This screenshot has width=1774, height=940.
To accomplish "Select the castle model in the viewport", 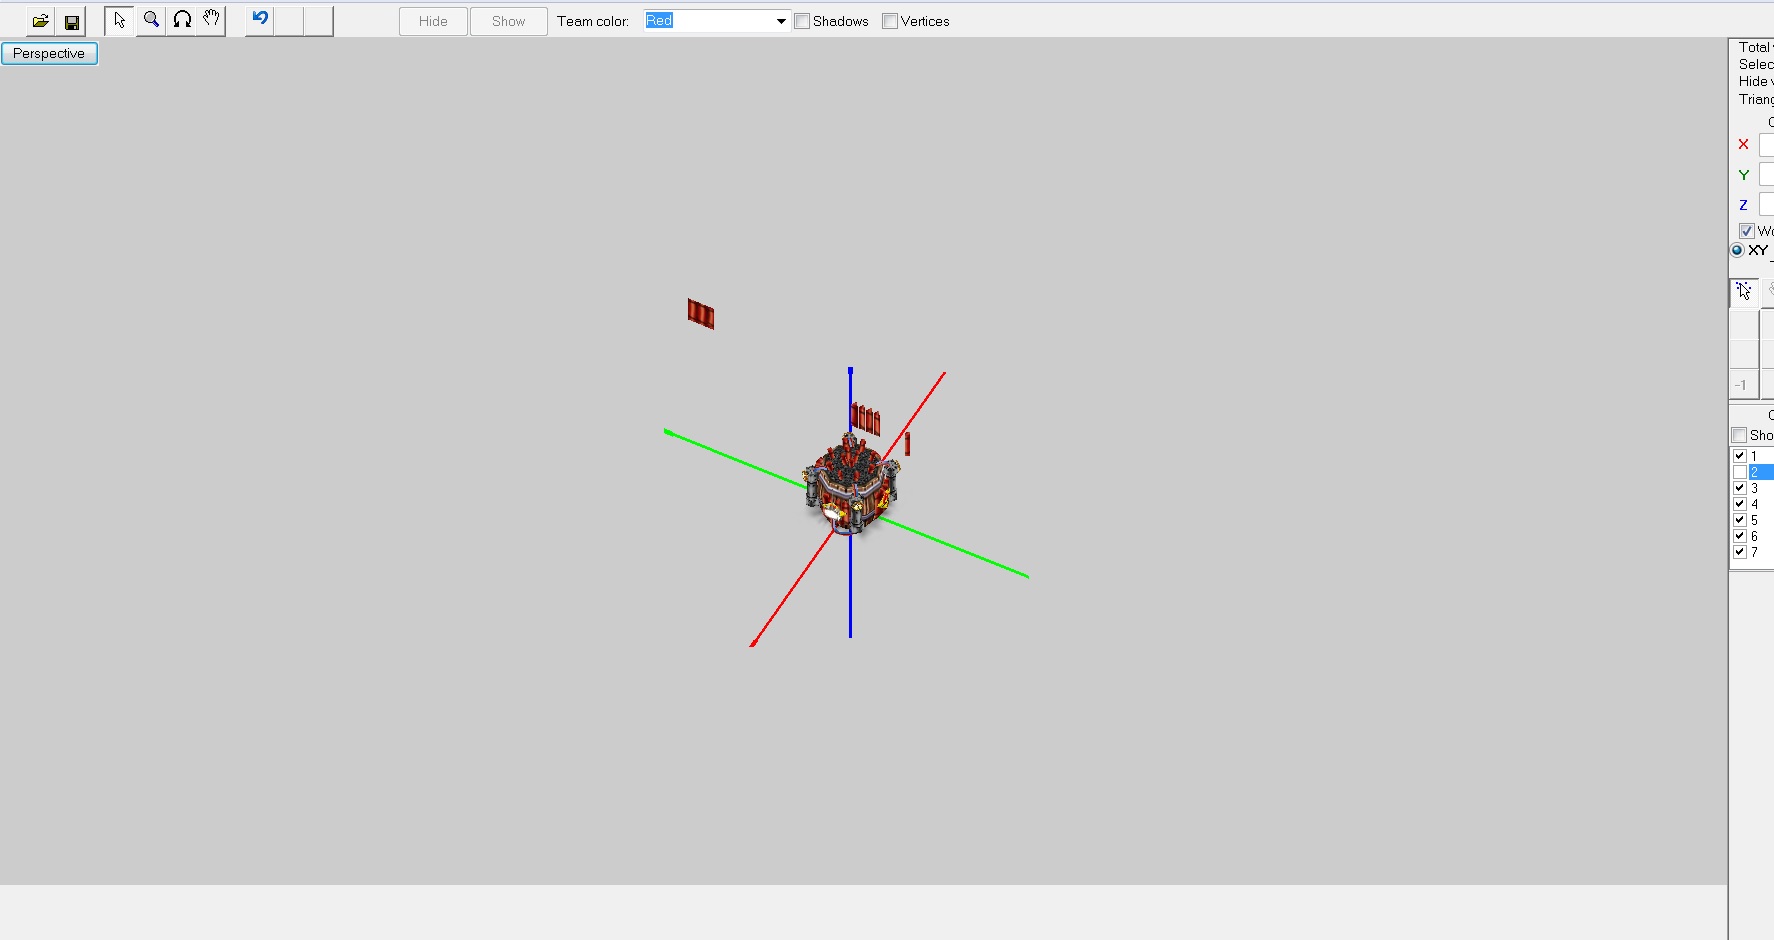I will pyautogui.click(x=850, y=485).
